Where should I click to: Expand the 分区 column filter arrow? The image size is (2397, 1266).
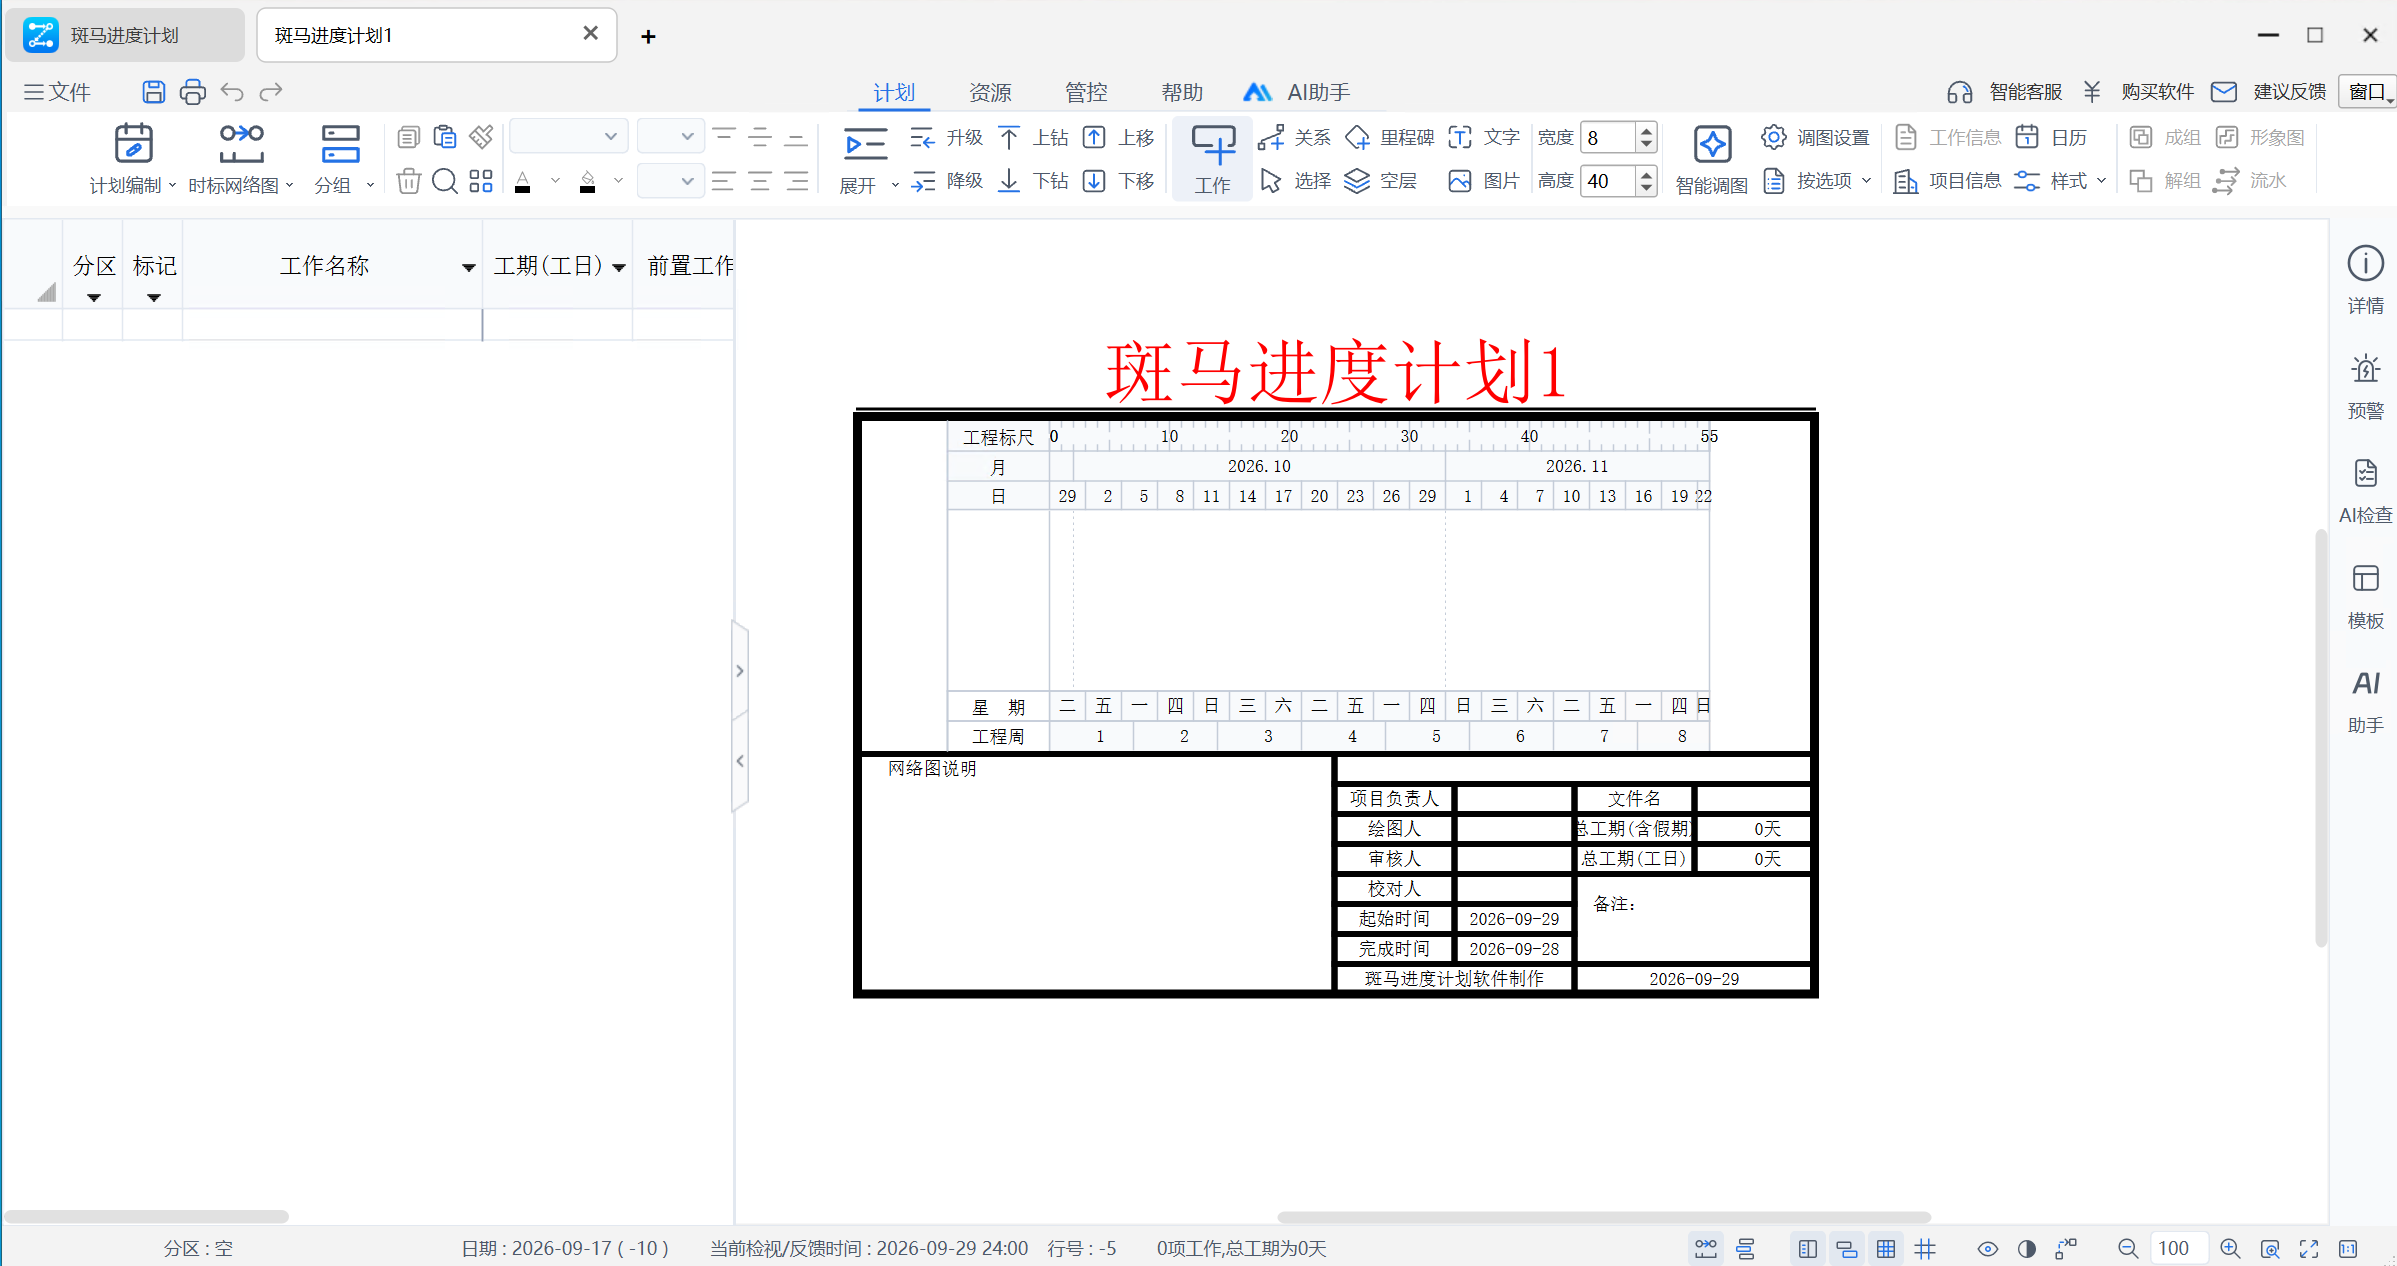tap(94, 298)
